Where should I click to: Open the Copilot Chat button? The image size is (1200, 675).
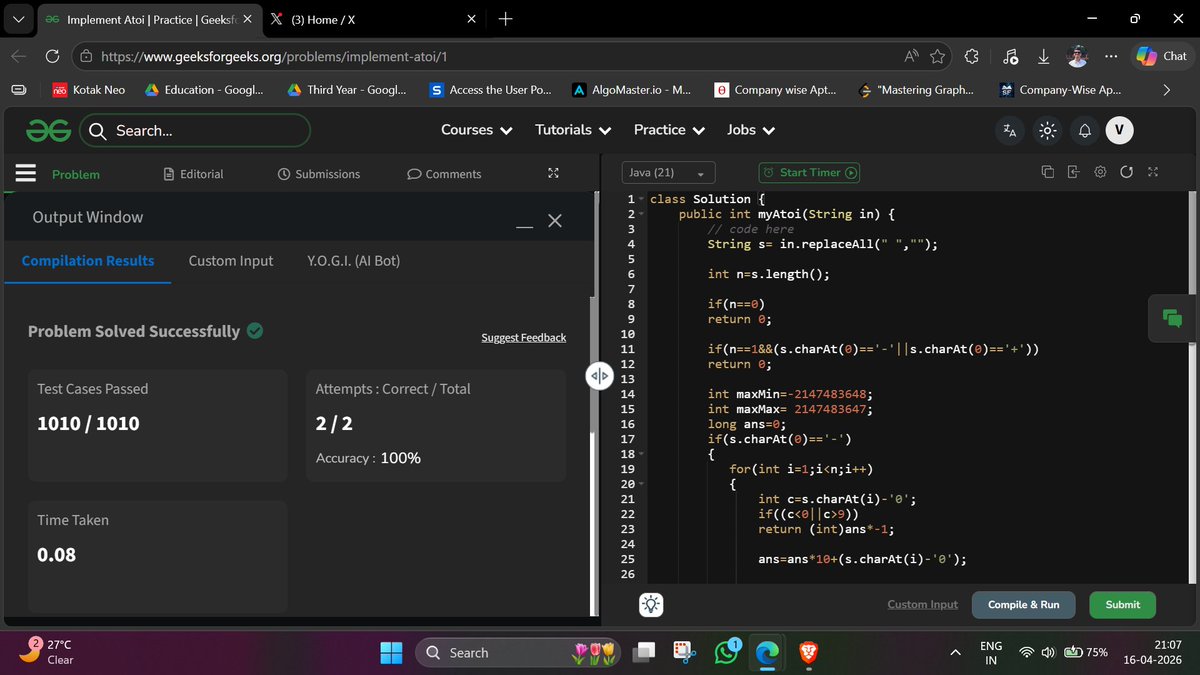[1161, 57]
